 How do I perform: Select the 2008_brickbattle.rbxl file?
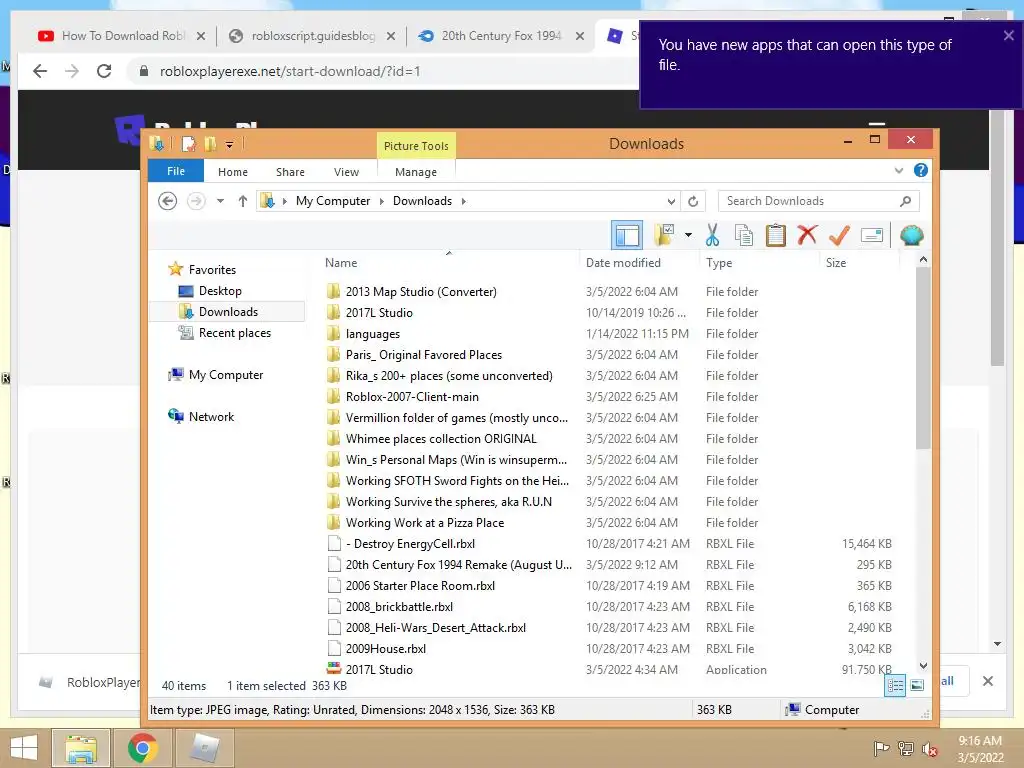[609, 607]
